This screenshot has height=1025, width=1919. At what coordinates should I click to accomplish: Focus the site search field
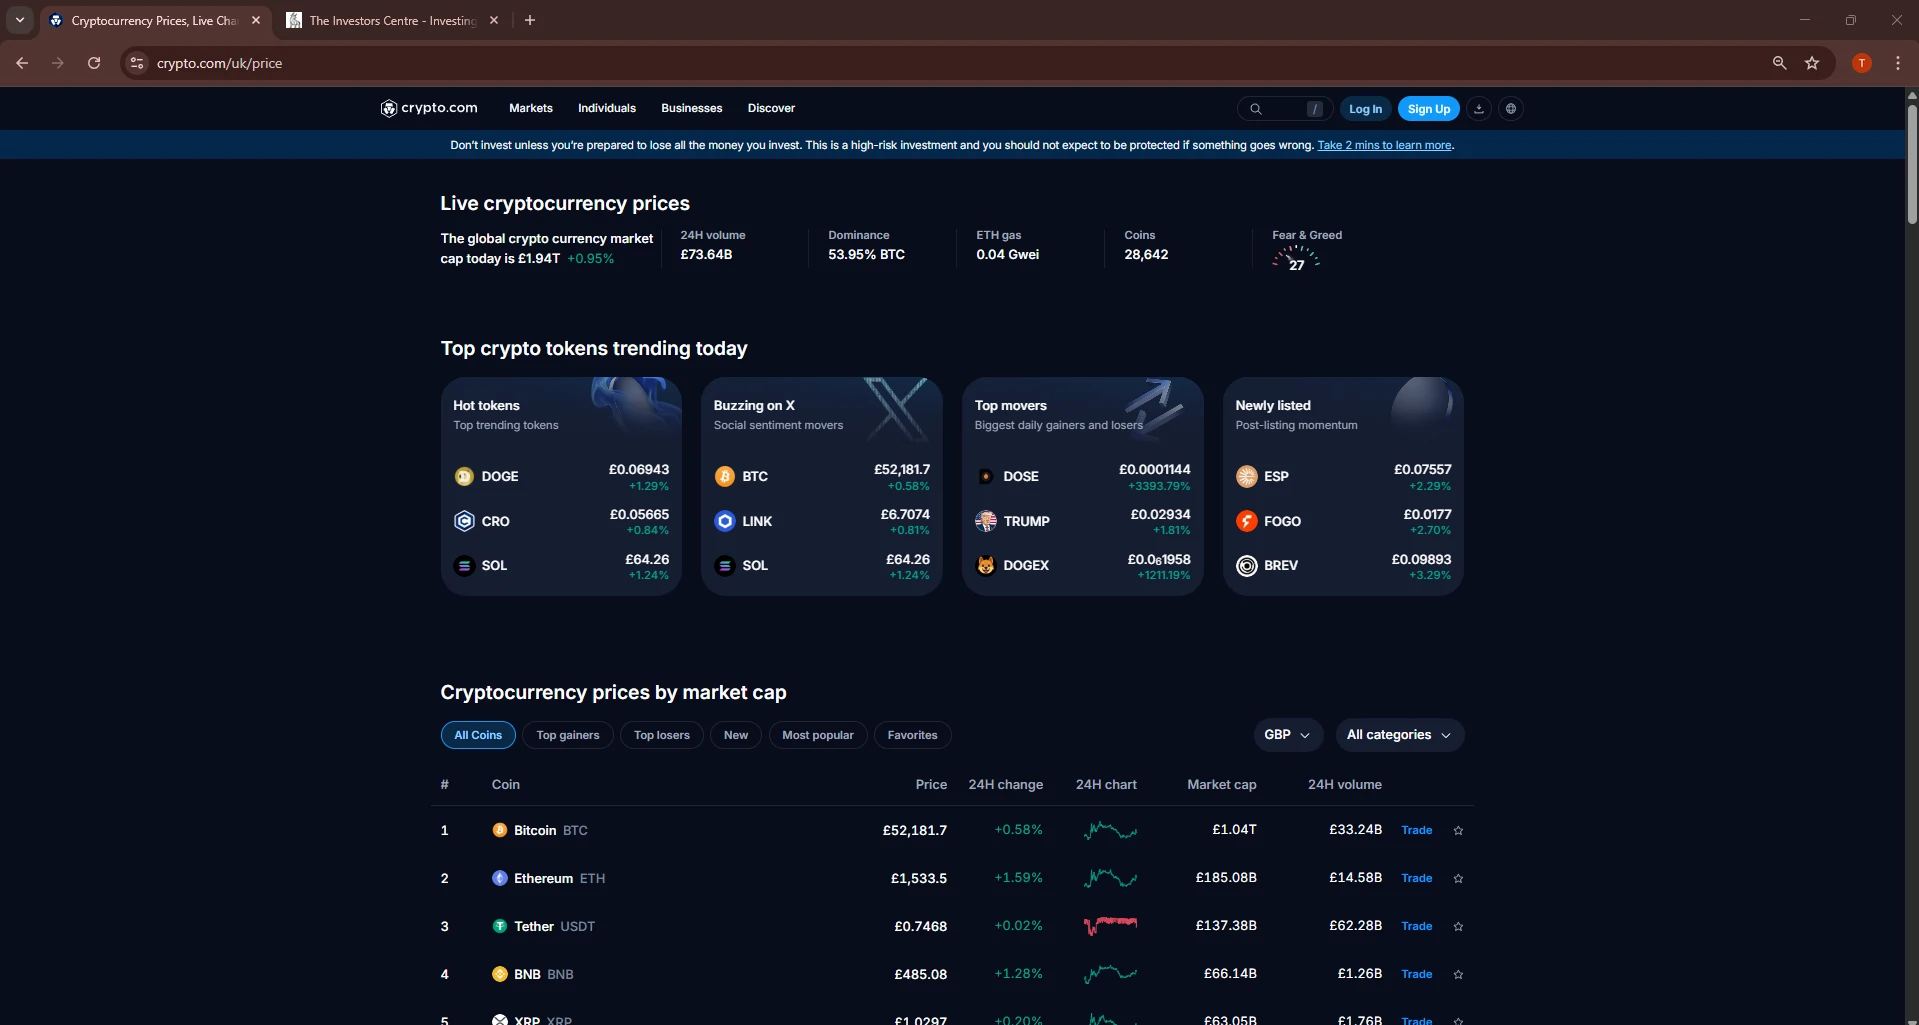coord(1285,109)
